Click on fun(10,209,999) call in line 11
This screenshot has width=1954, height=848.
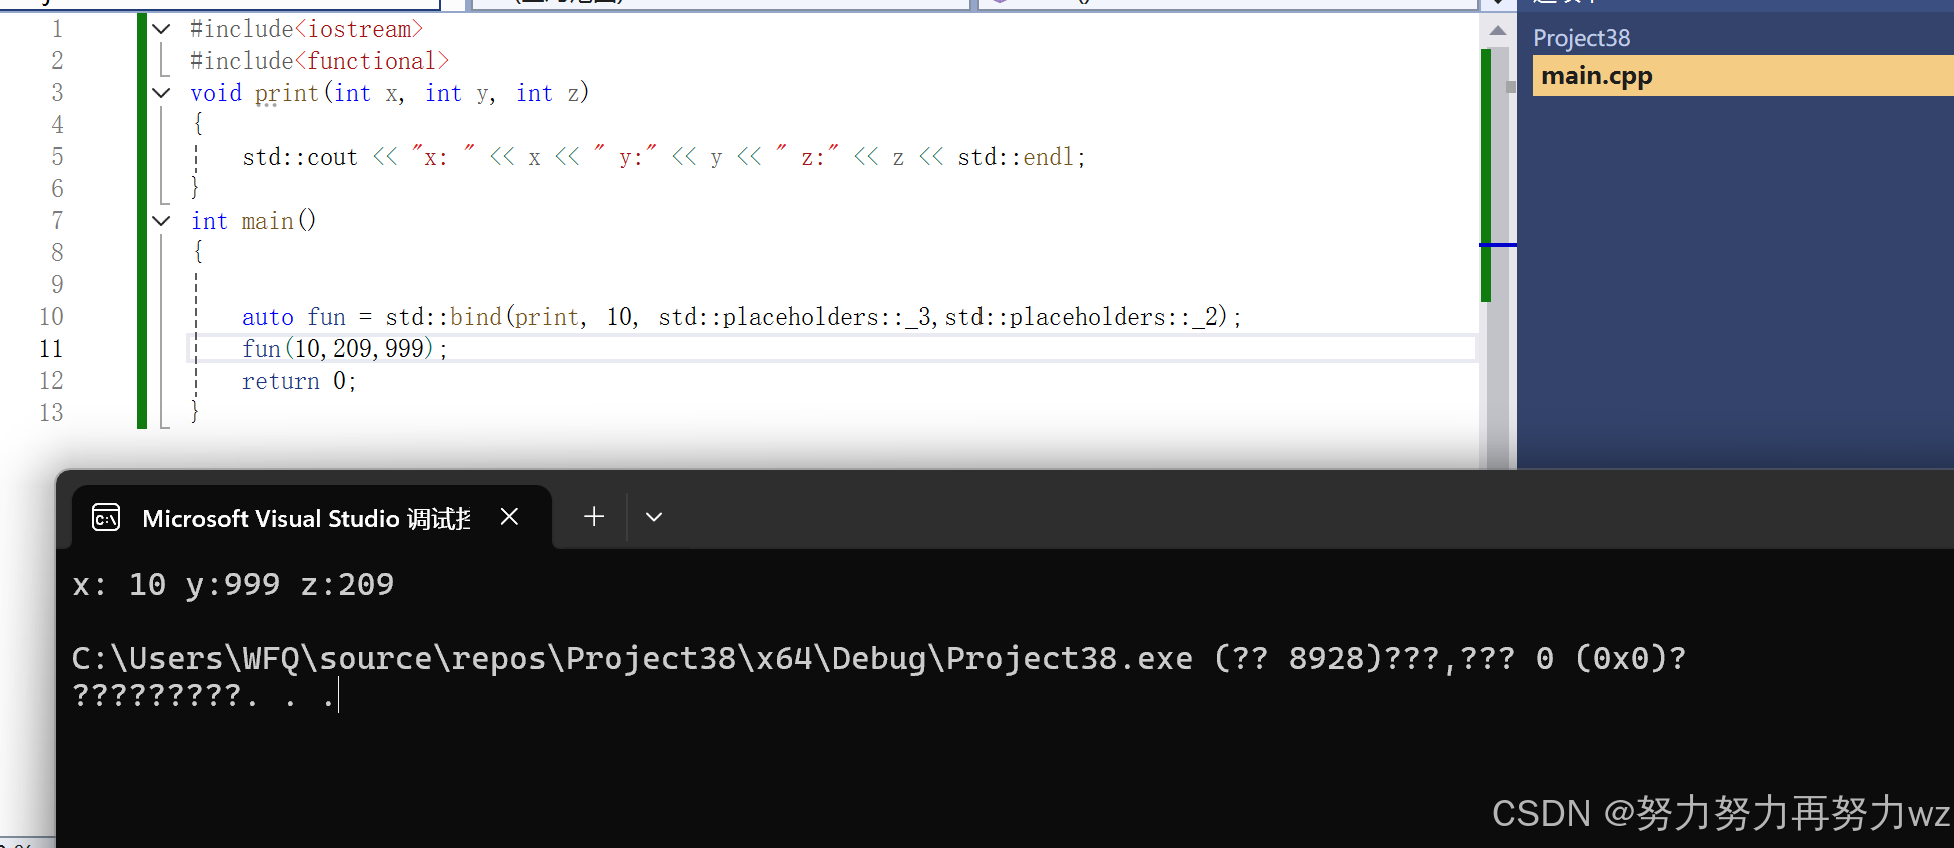click(344, 349)
